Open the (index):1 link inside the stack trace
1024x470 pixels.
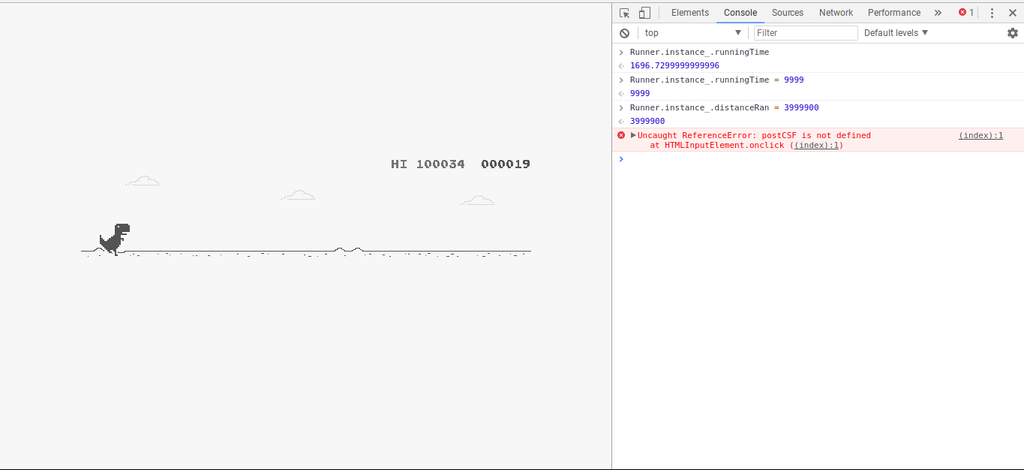(817, 146)
